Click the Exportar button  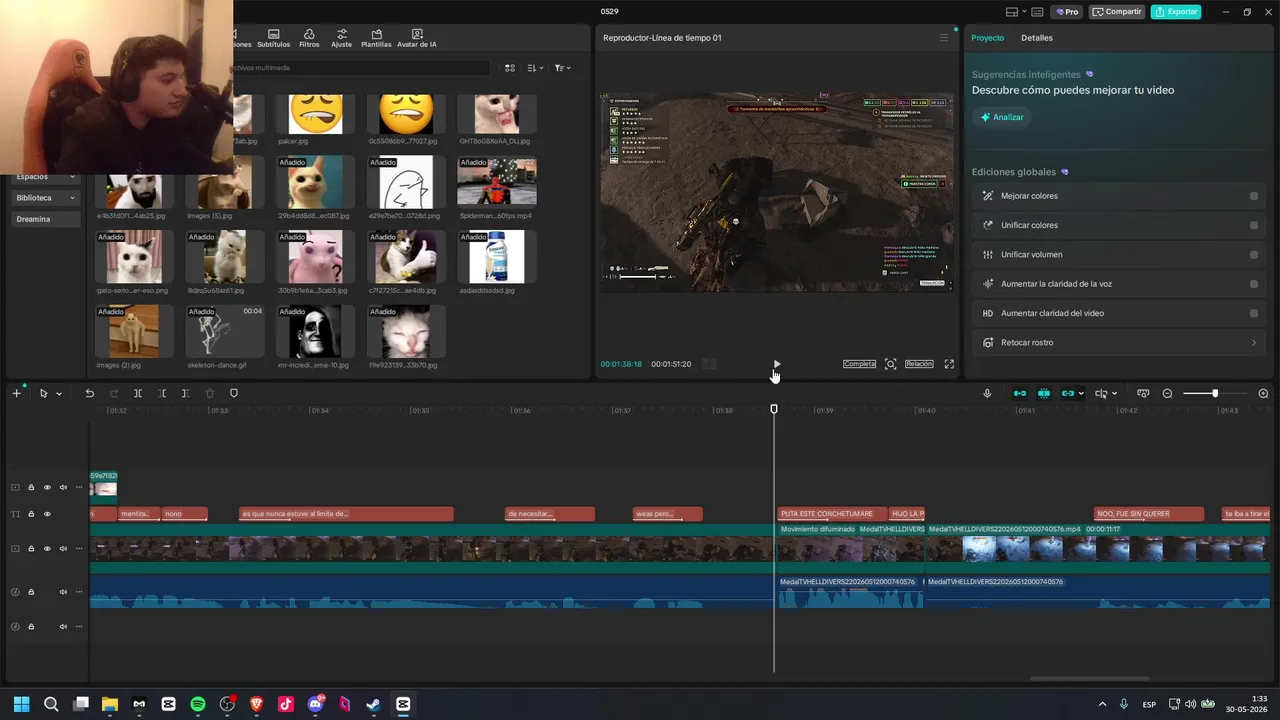[x=1176, y=12]
